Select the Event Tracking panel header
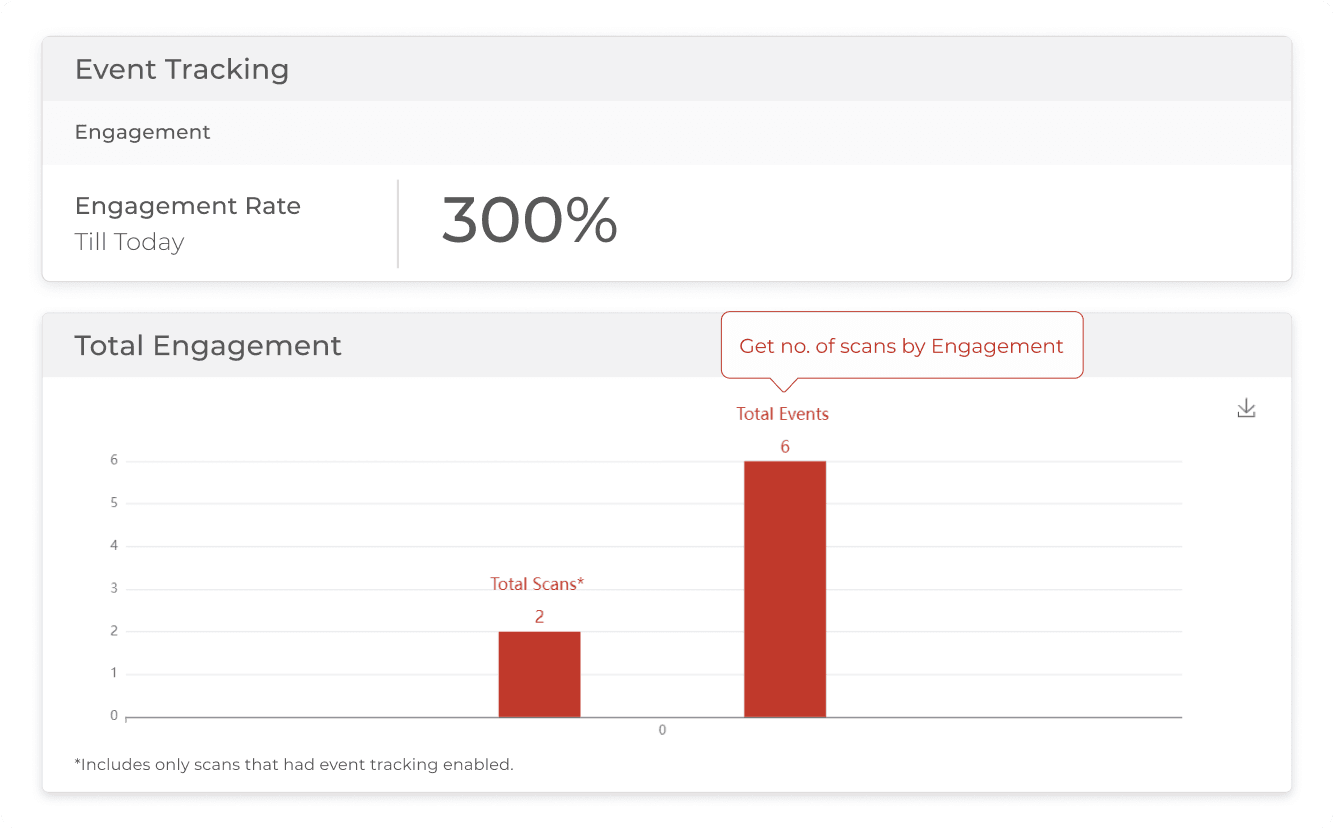1333x829 pixels. click(182, 69)
